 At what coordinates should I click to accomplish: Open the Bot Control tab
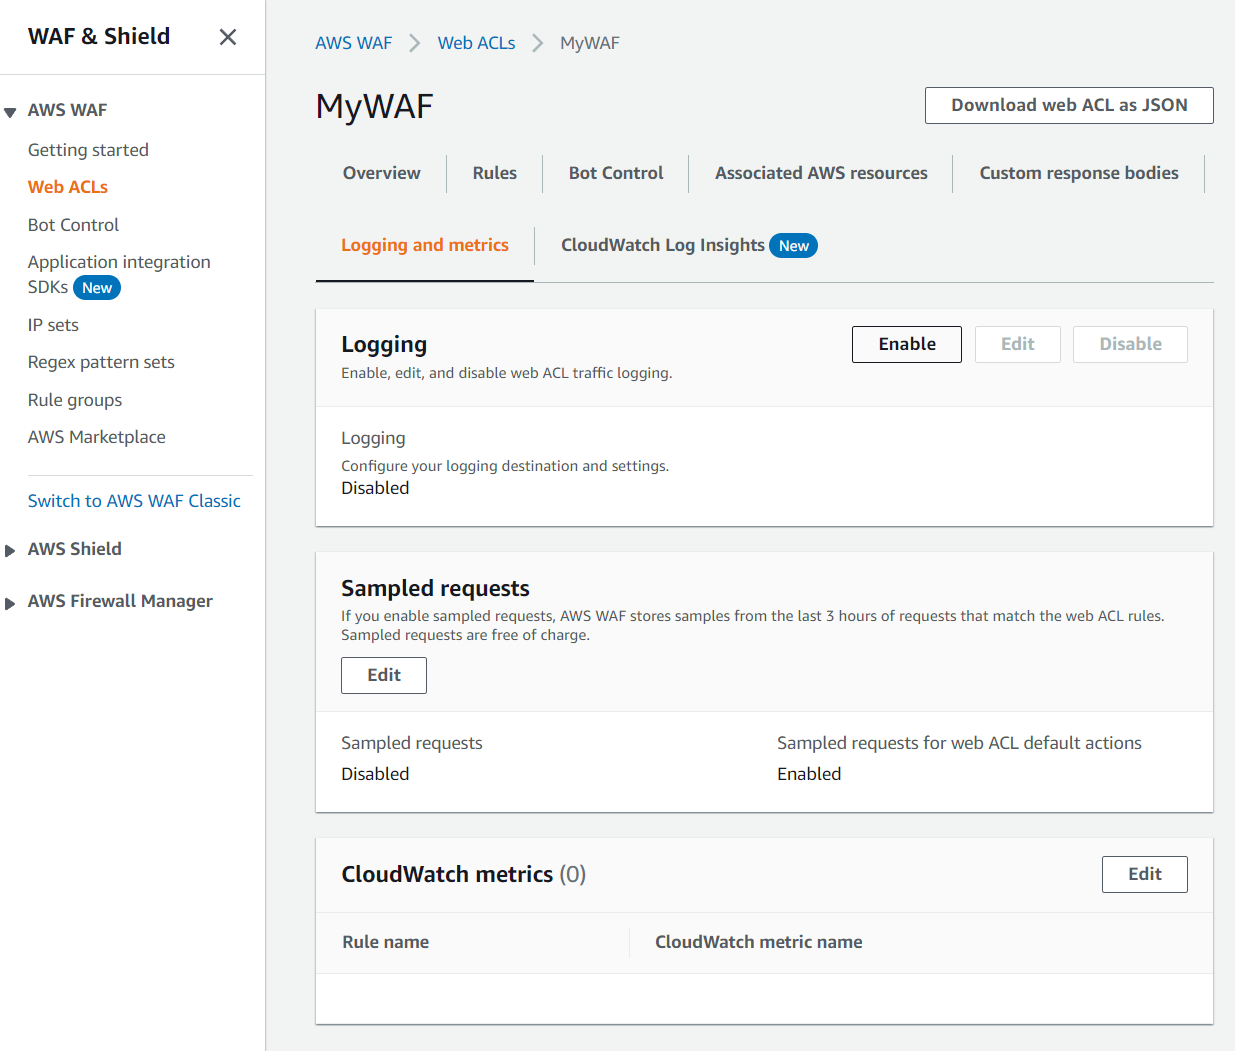[x=616, y=173]
